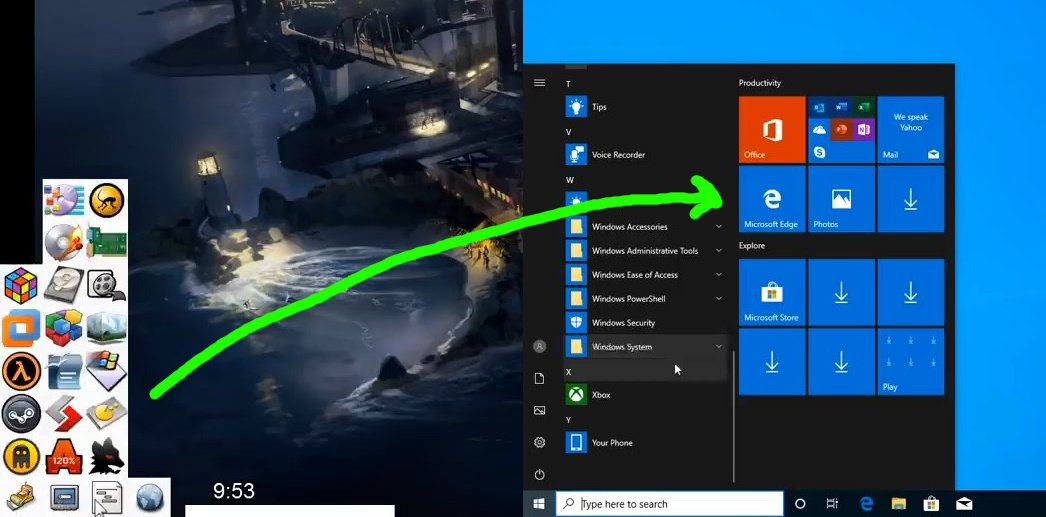
Task: Click the blue monitor icon
Action: coord(65,498)
